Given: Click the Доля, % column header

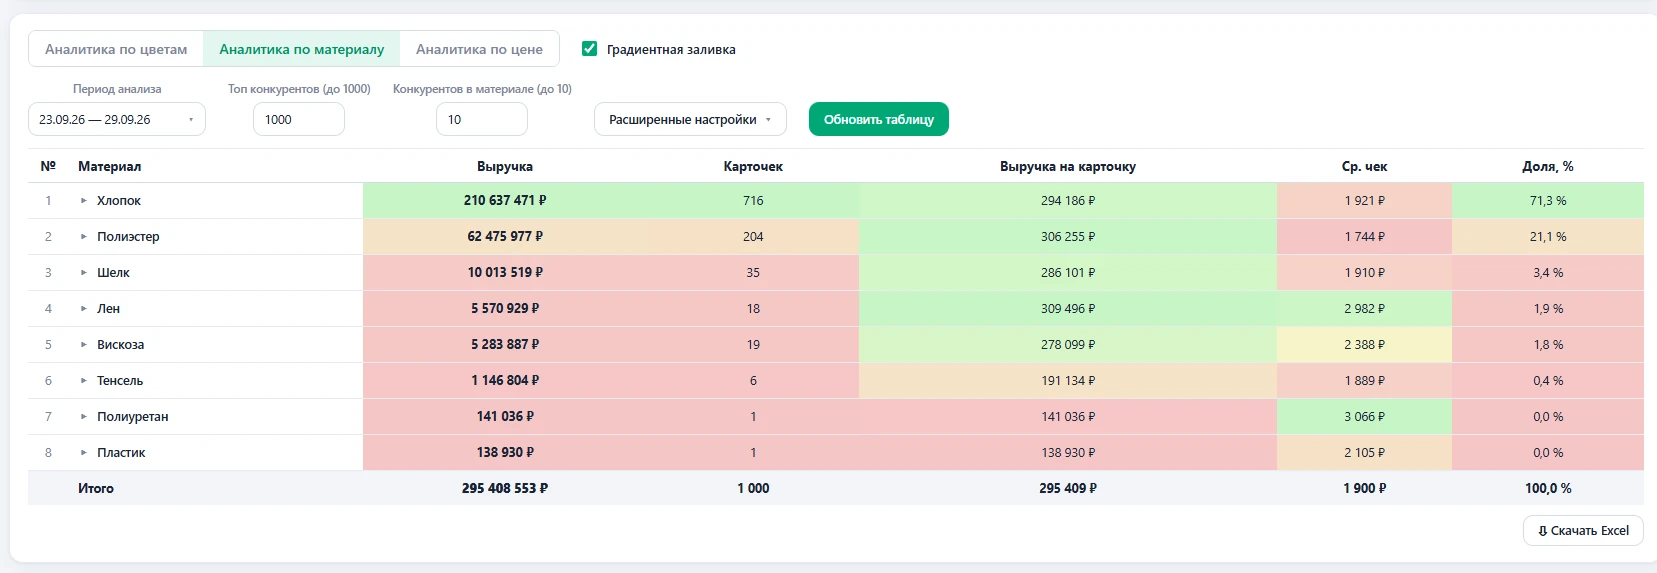Looking at the screenshot, I should (x=1548, y=166).
